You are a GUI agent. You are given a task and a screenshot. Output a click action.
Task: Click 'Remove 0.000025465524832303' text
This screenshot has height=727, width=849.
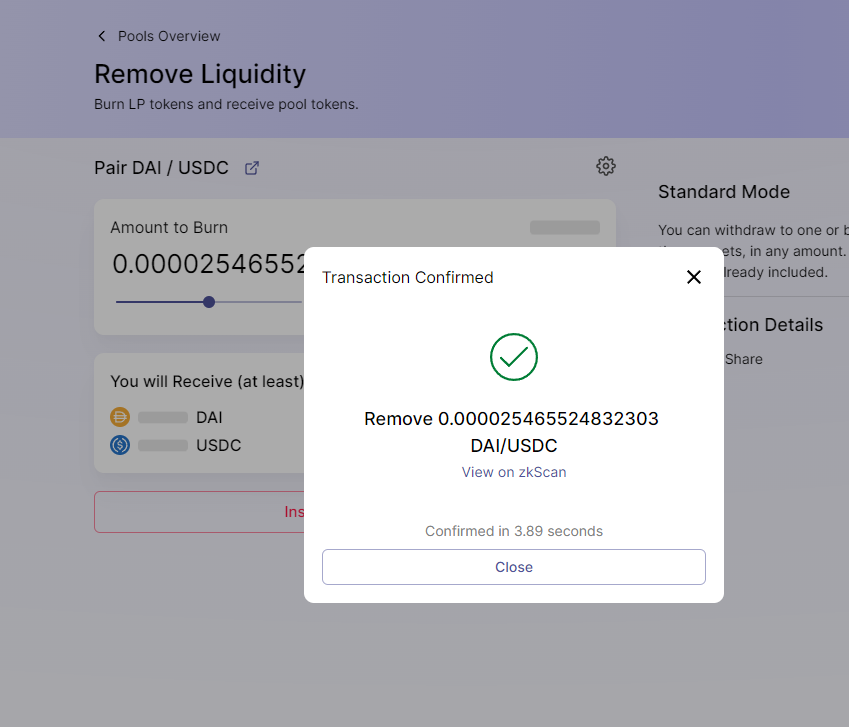click(511, 418)
